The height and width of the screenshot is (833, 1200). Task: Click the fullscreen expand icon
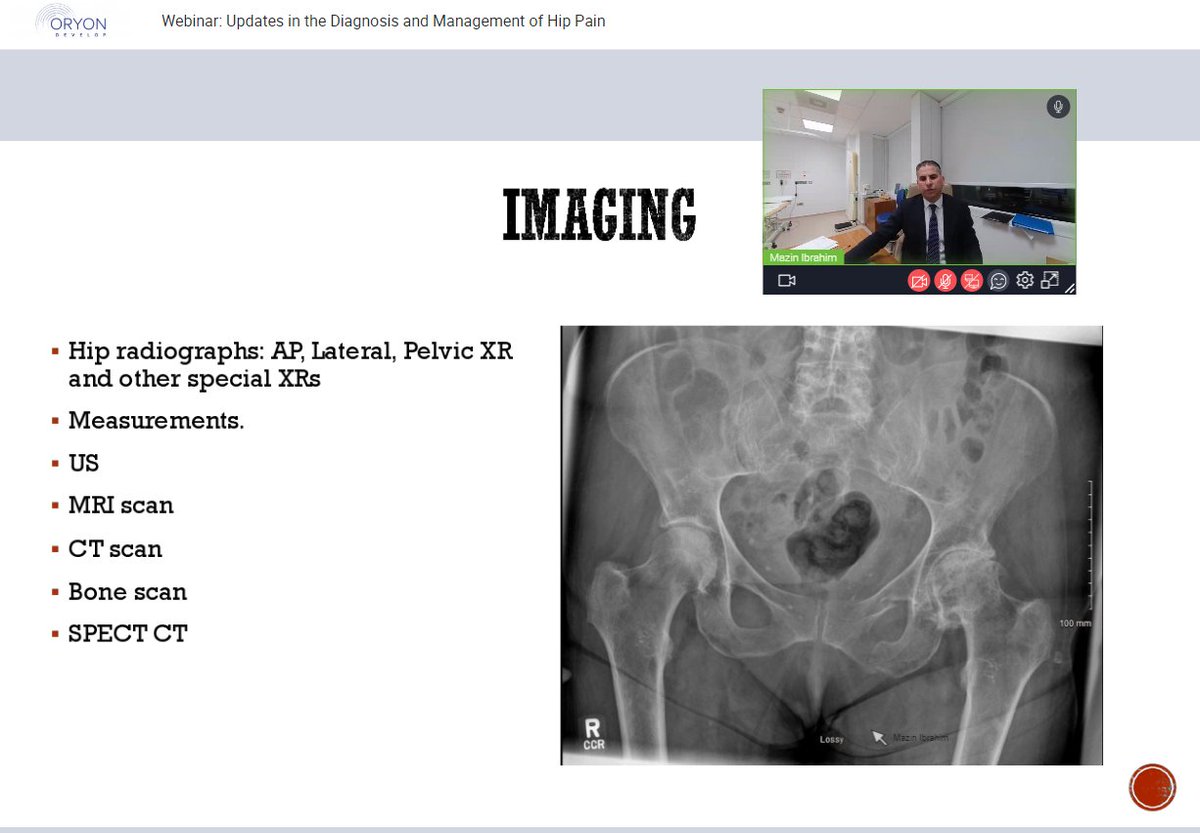click(1050, 280)
